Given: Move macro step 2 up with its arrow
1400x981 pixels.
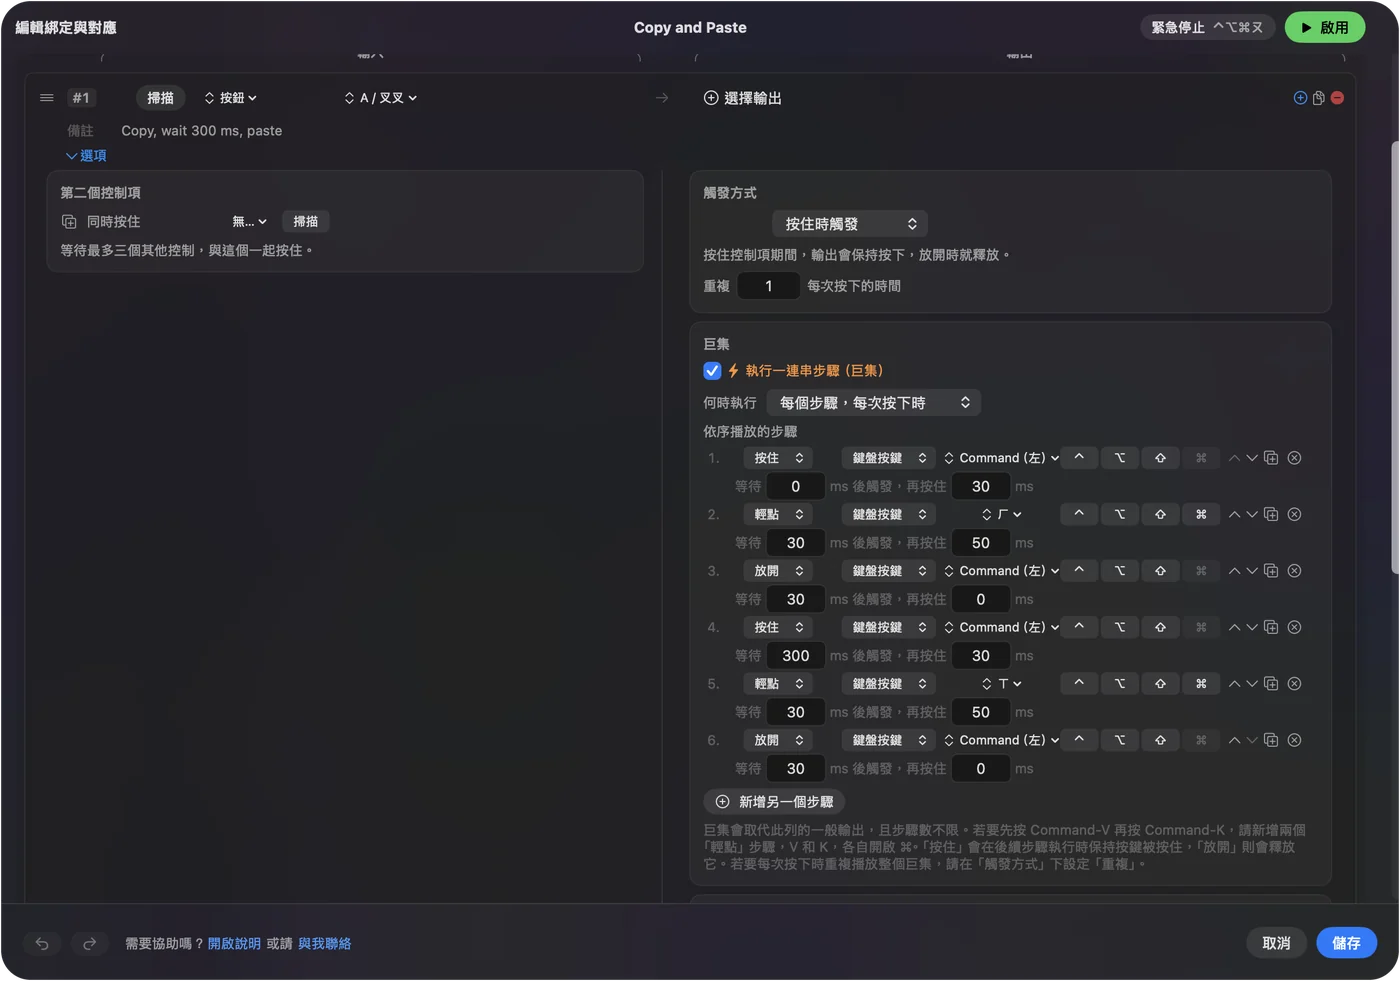Looking at the screenshot, I should coord(1234,514).
